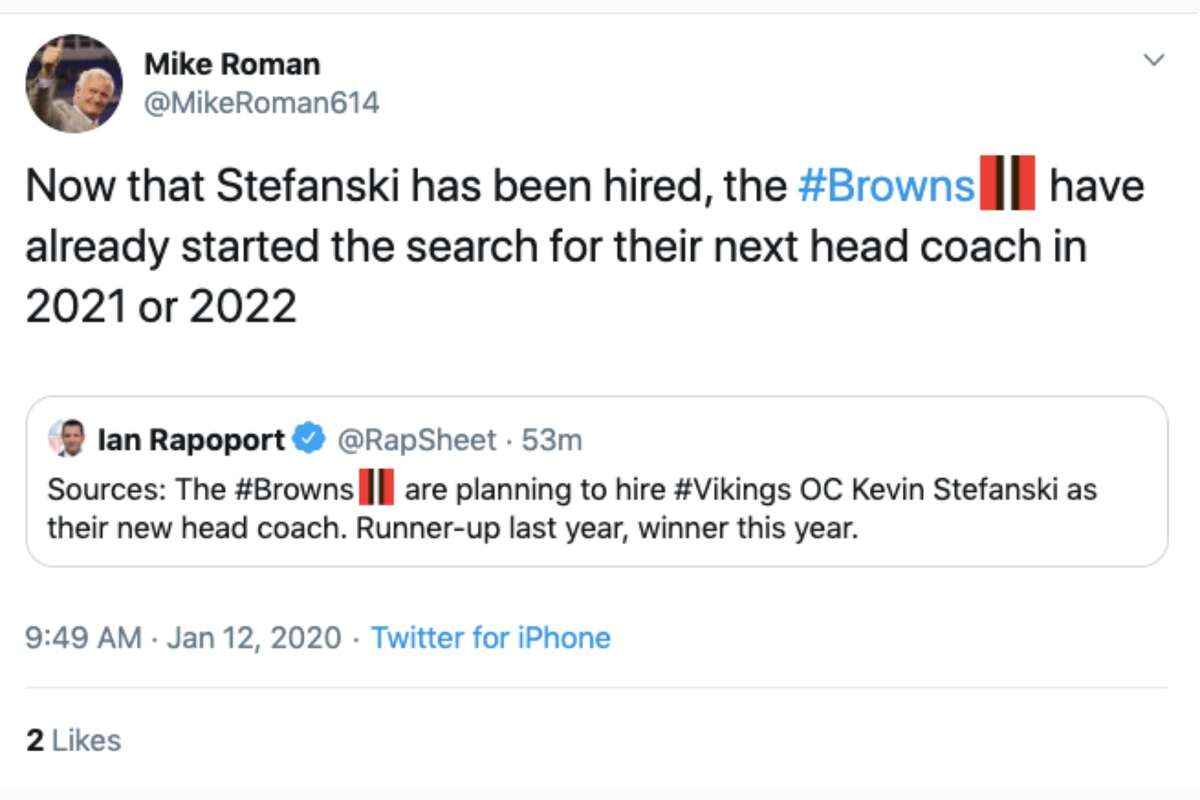
Task: Click Mike Roman's profile picture
Action: (74, 83)
